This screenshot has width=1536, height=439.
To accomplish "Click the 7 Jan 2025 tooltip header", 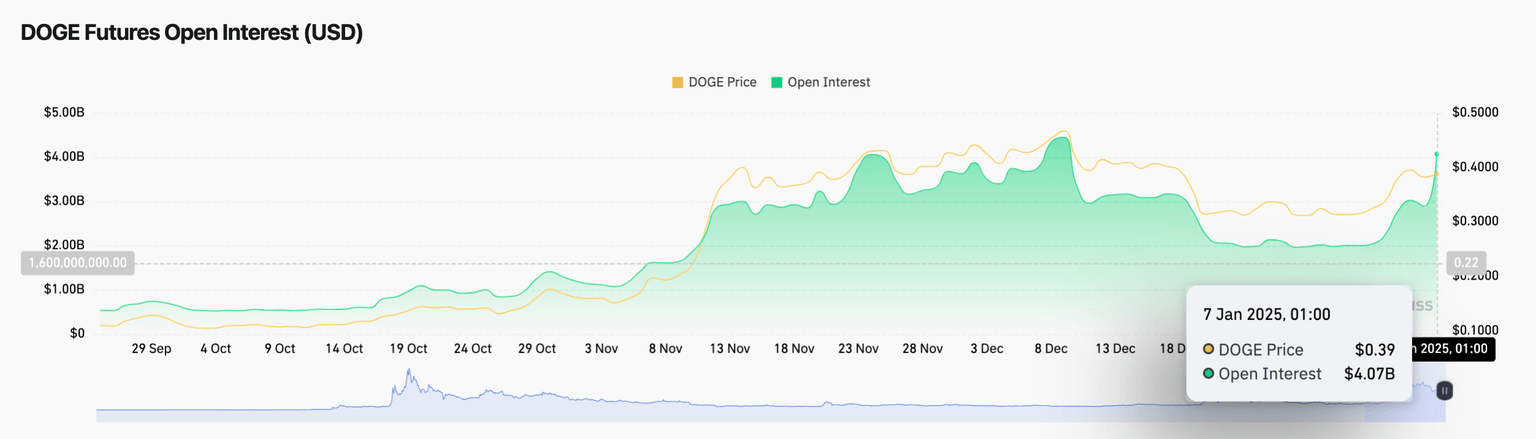I will (x=1266, y=314).
